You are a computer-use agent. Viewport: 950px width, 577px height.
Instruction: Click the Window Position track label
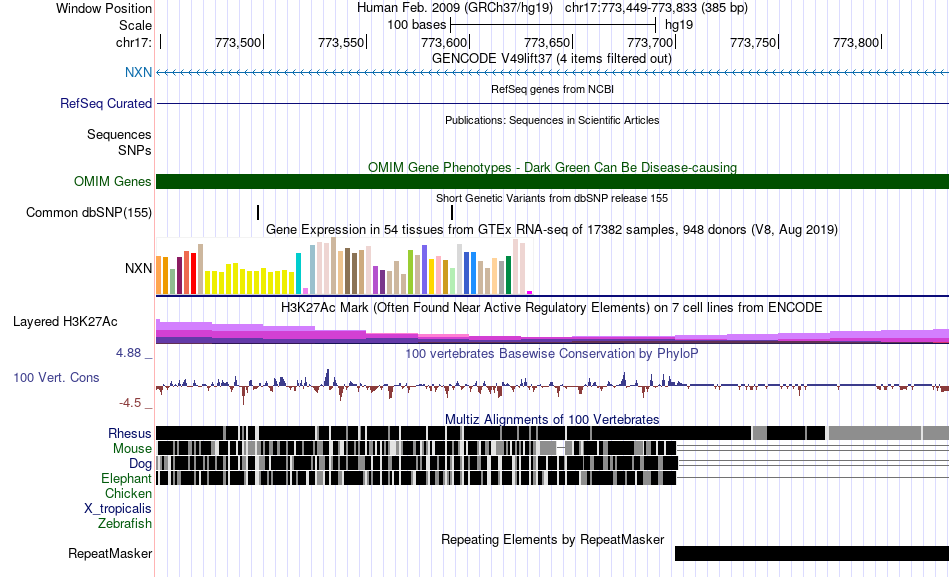[104, 8]
